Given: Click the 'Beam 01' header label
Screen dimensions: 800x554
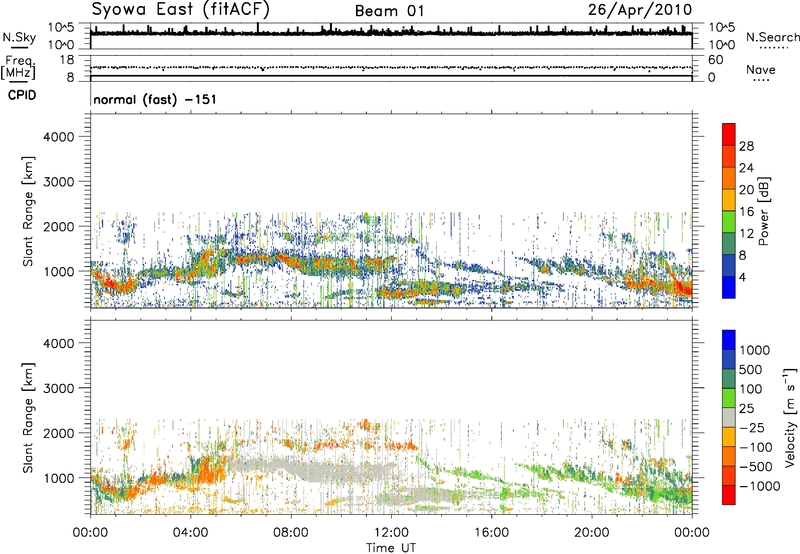Looking at the screenshot, I should tap(389, 11).
